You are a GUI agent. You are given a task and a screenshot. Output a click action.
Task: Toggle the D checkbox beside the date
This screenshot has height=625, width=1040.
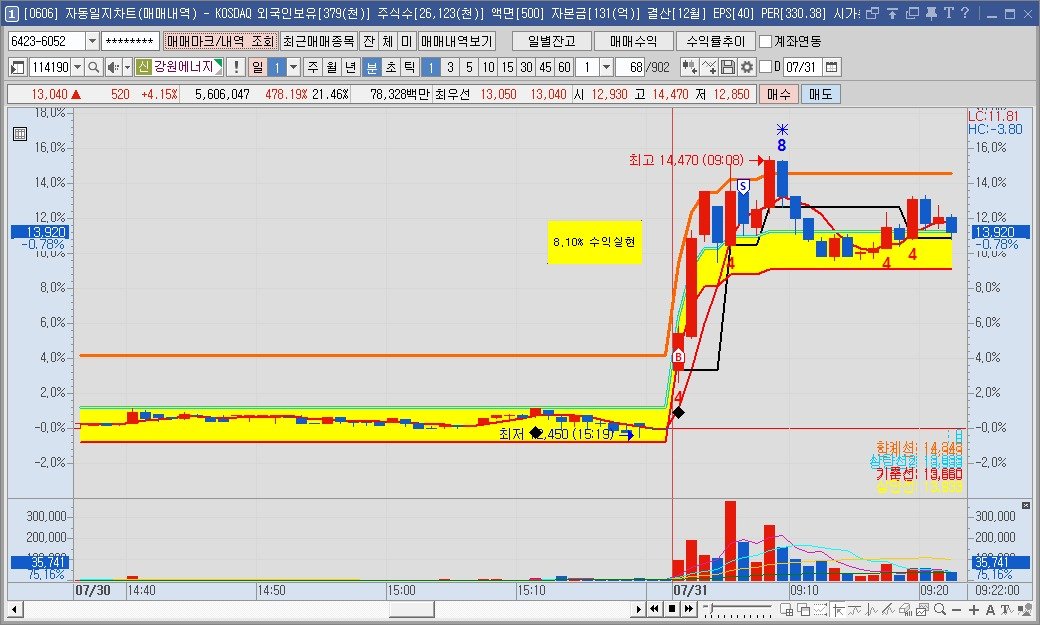[x=766, y=67]
